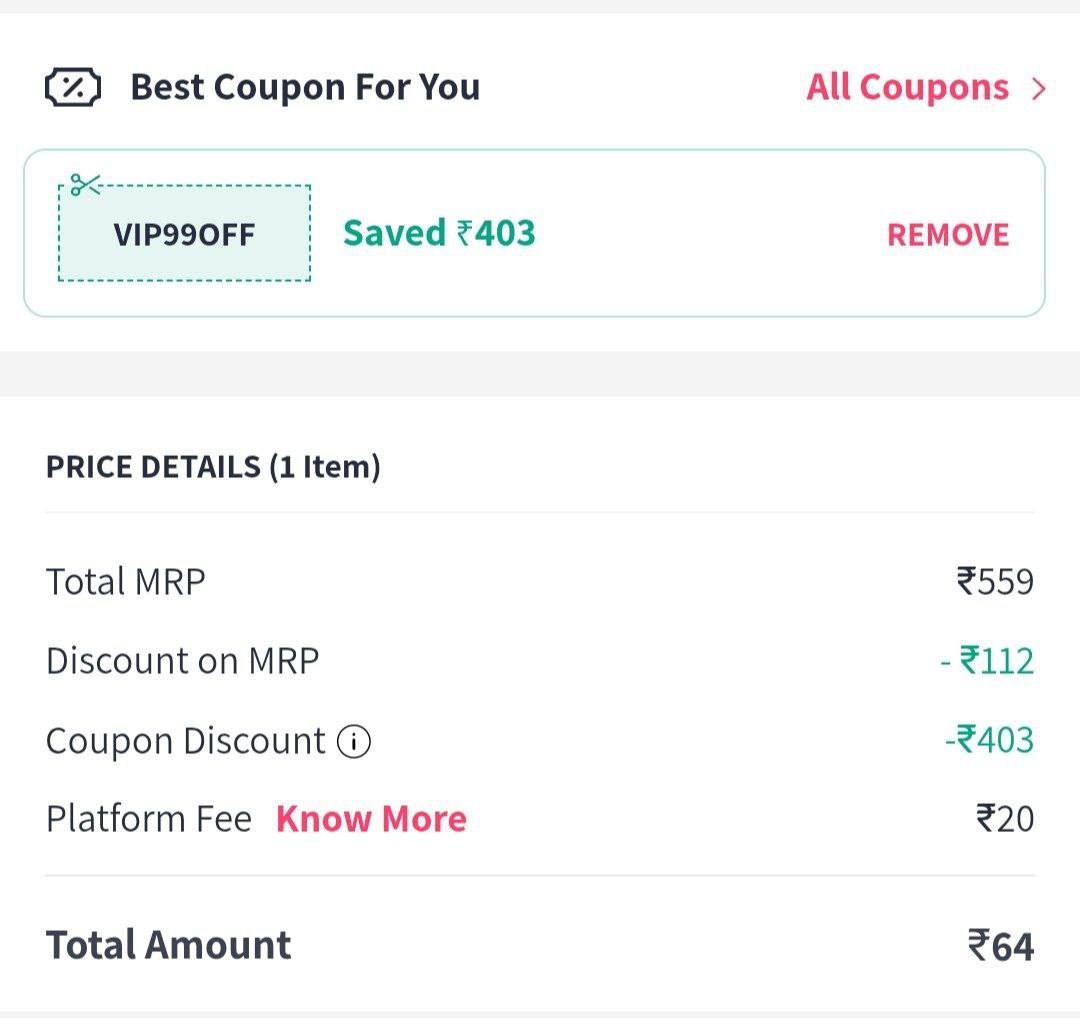Open the All Coupons link
This screenshot has width=1080, height=1018.
point(907,87)
